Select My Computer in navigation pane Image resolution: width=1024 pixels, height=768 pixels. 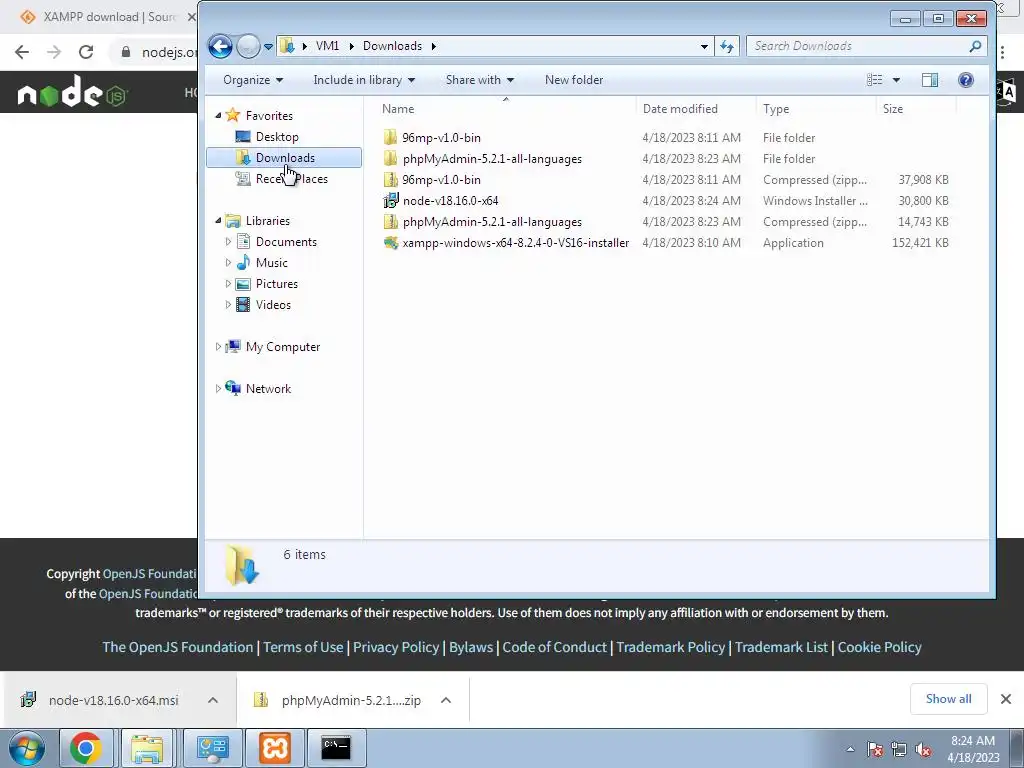click(x=283, y=347)
